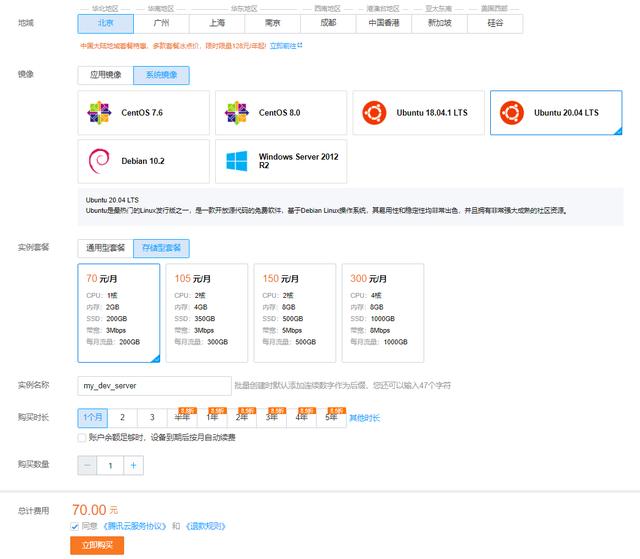The width and height of the screenshot is (640, 559).
Task: Click the Ubuntu 18.04.1 LTS logo icon
Action: click(374, 113)
